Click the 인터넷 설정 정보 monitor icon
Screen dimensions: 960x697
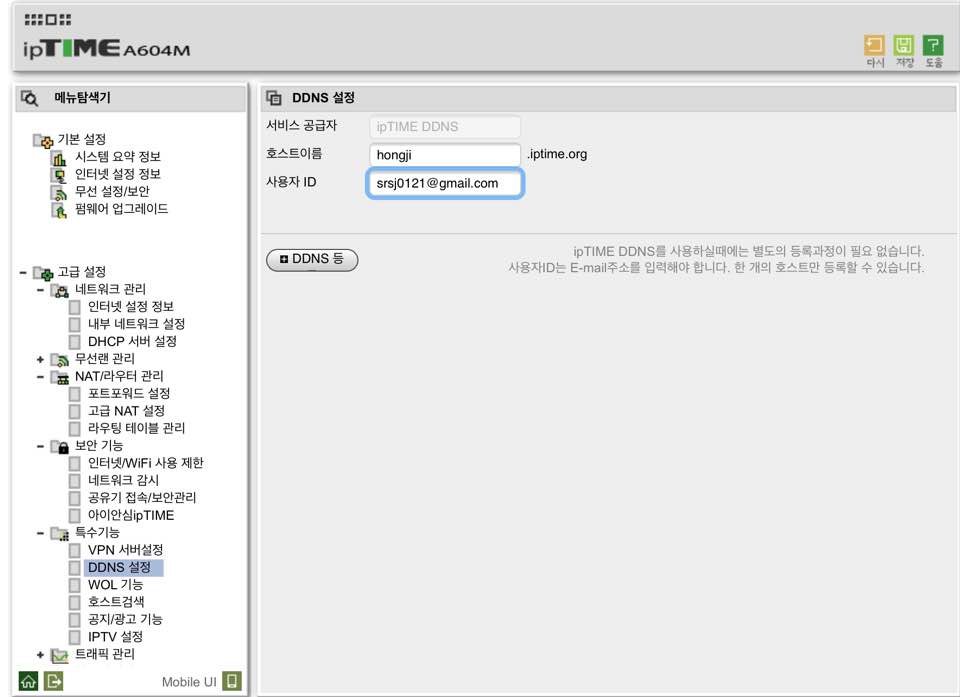59,175
